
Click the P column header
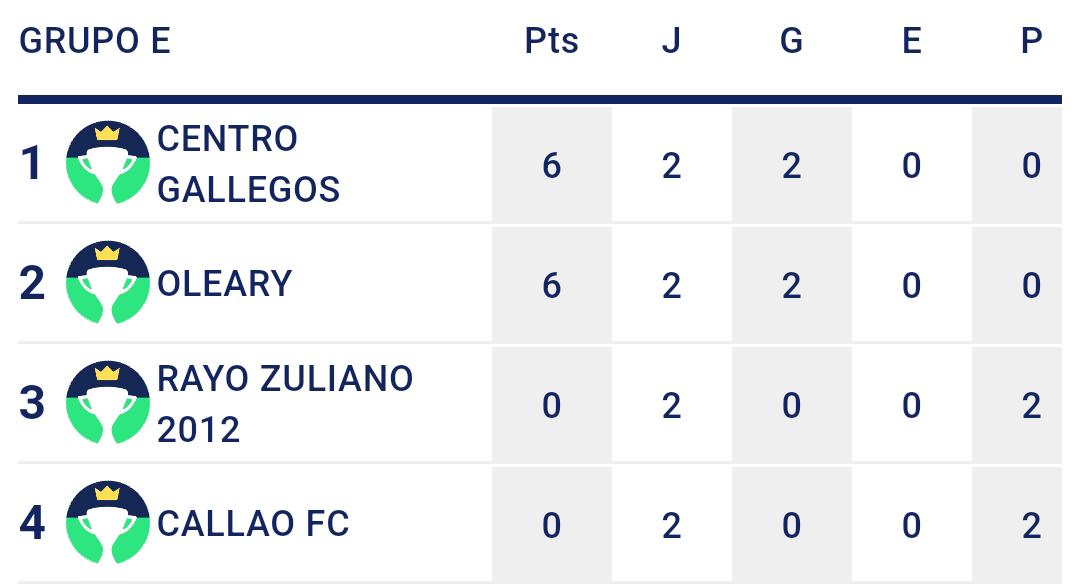1031,41
